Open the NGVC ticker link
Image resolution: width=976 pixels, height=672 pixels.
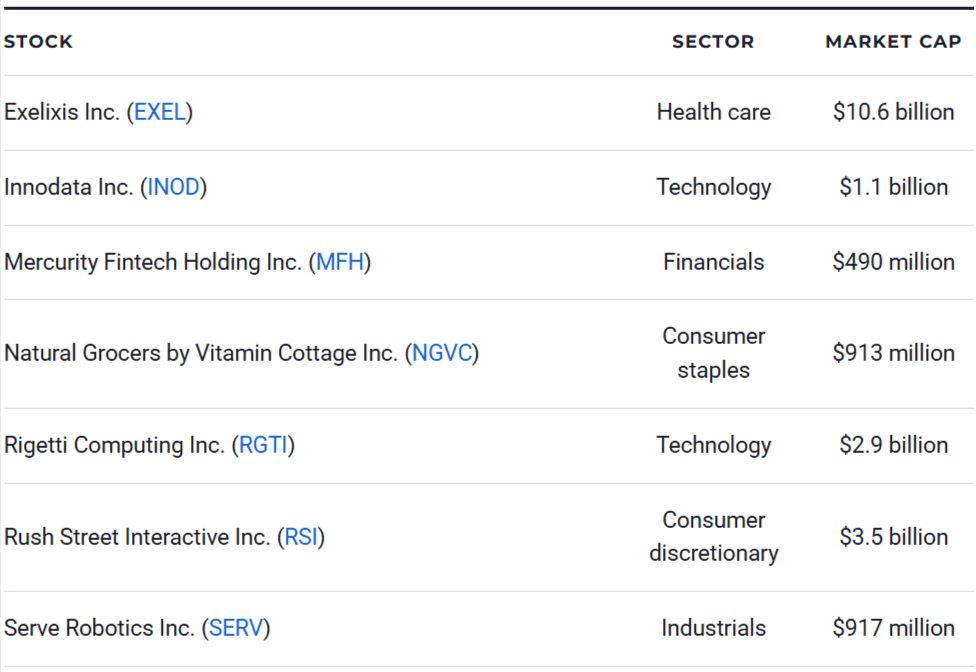point(442,353)
